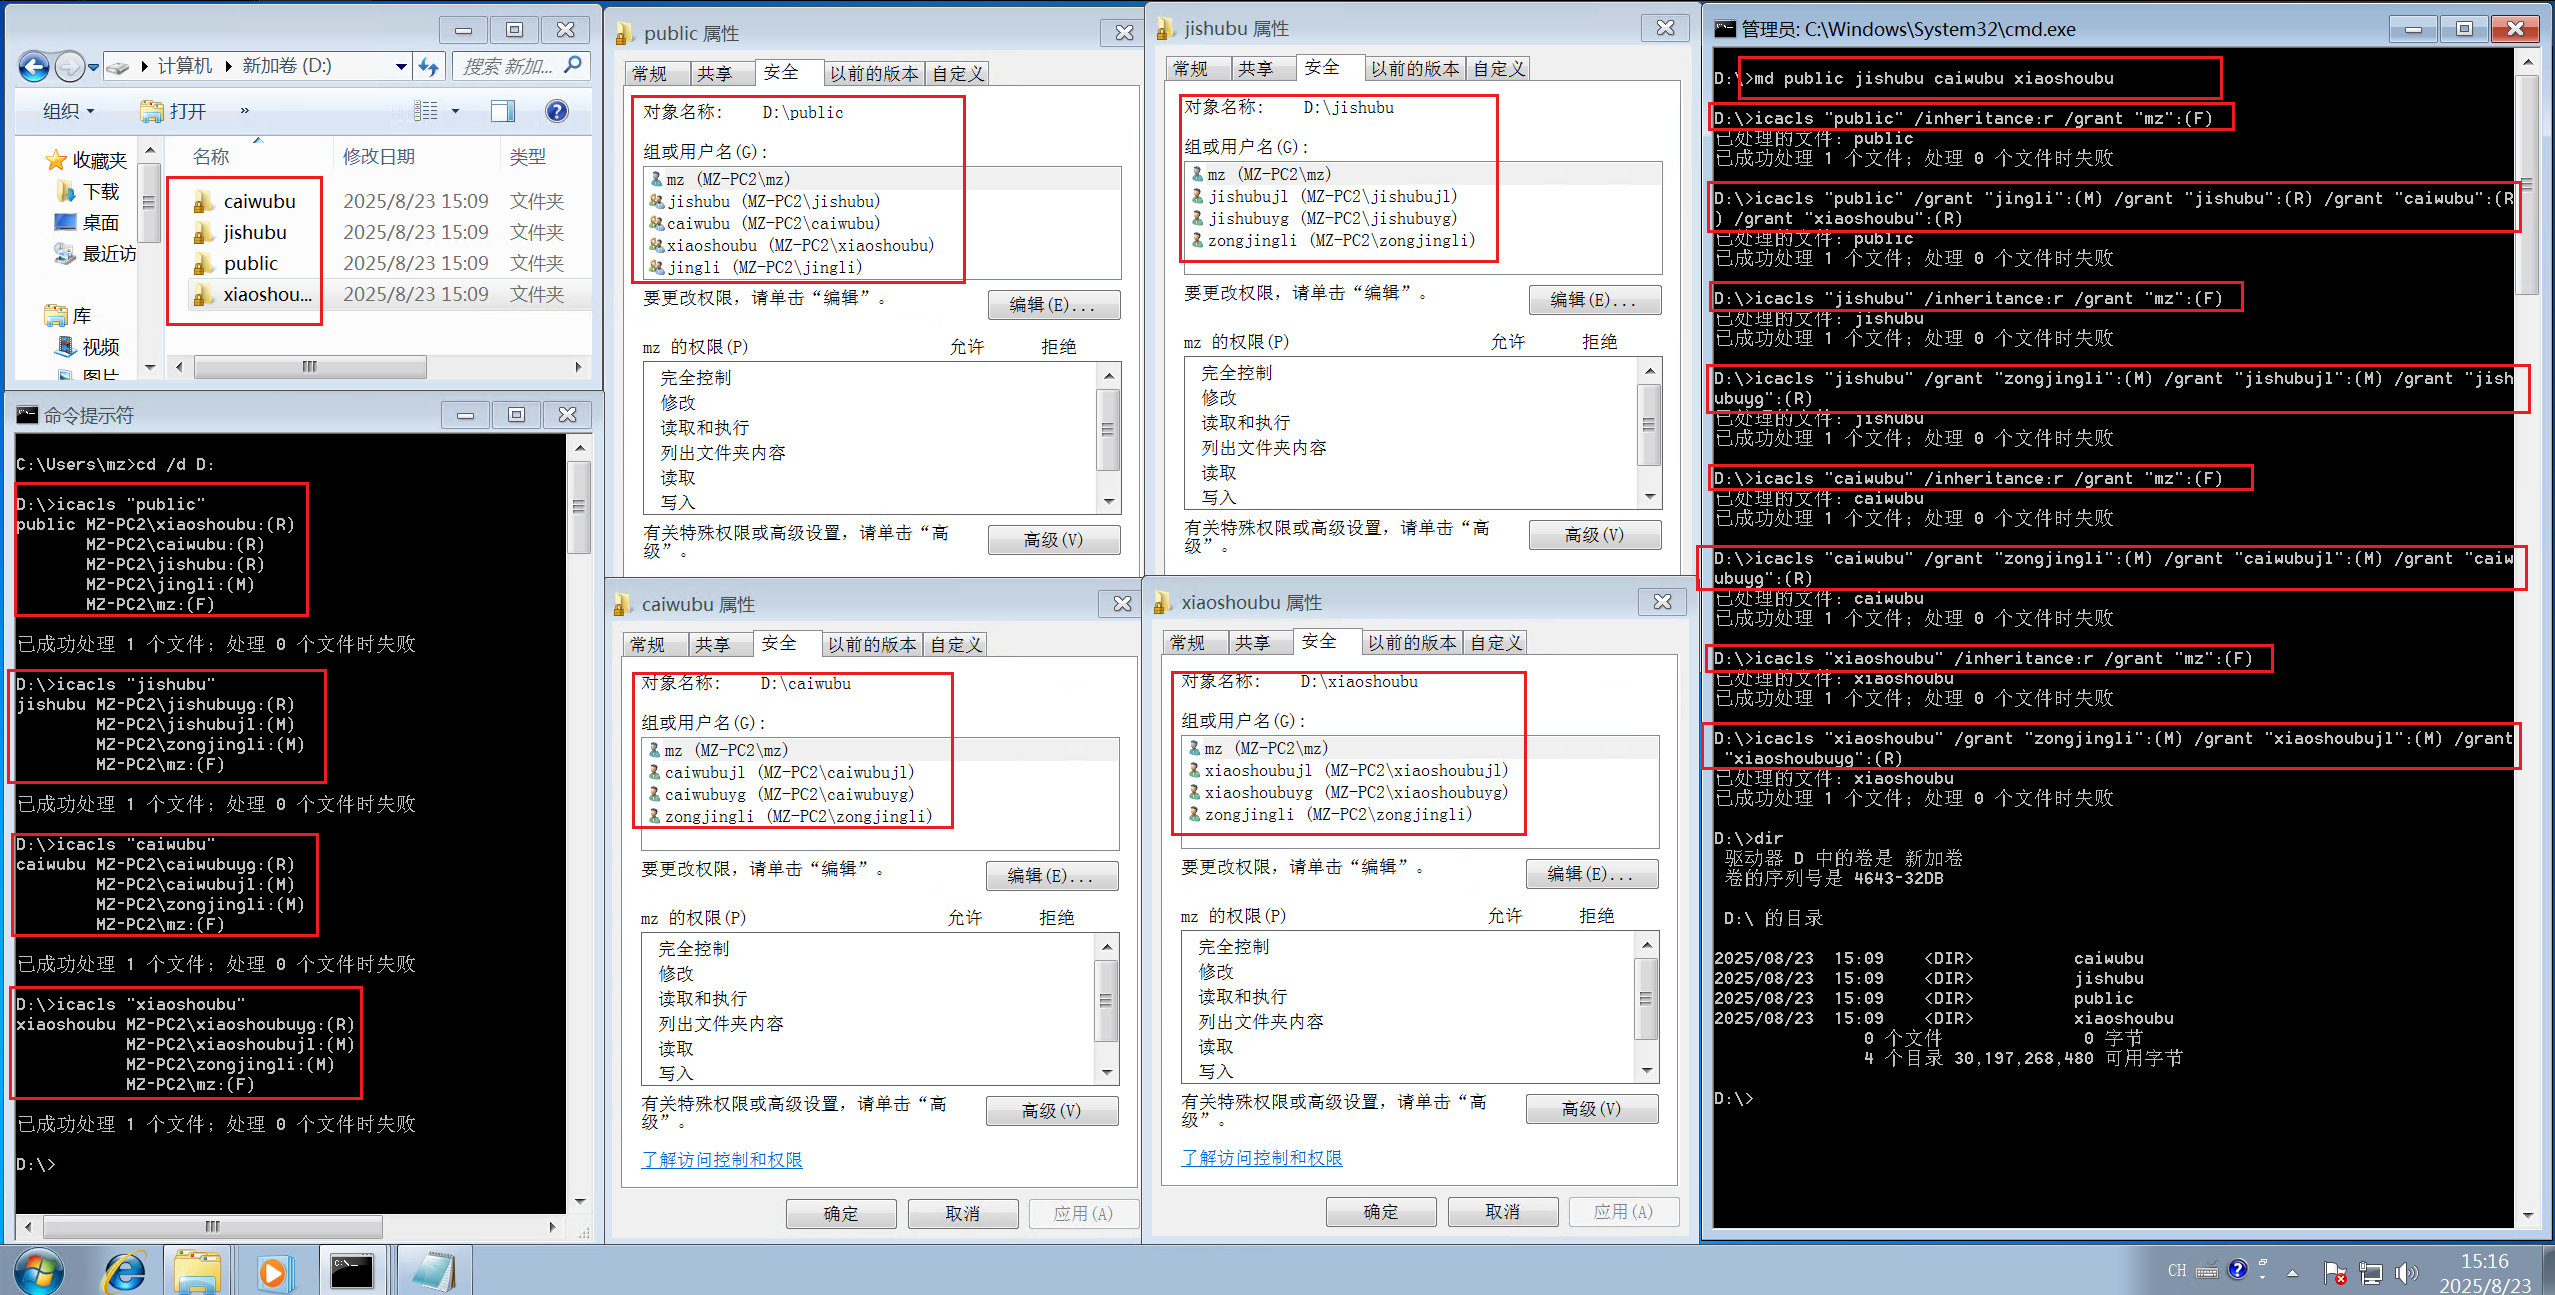
Task: Open the address bar history dropdown
Action: pyautogui.click(x=401, y=67)
